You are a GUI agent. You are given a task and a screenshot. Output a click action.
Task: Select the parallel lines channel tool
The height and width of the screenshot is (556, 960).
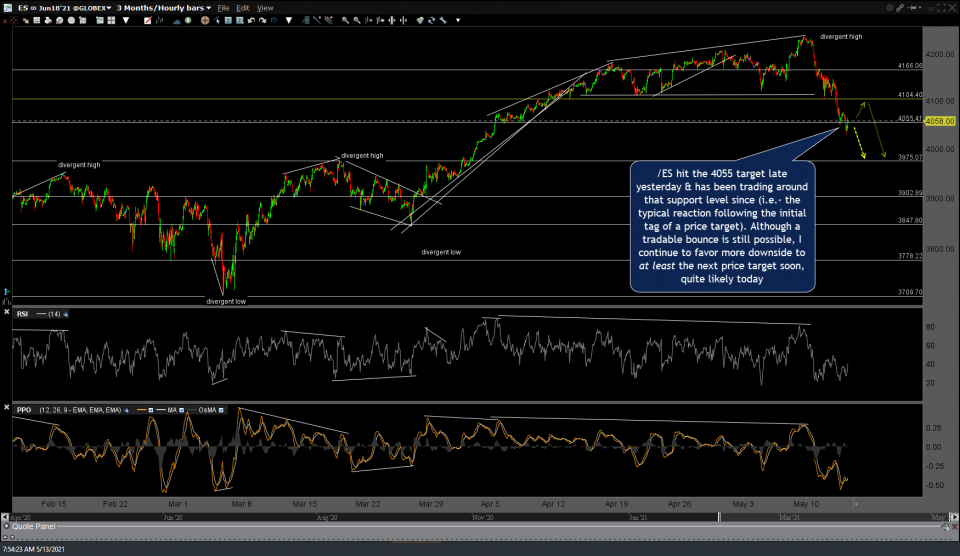329,21
